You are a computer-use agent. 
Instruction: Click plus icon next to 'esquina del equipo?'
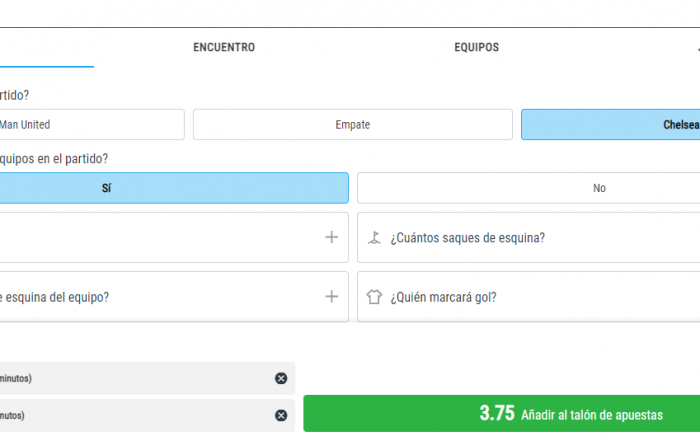(x=331, y=297)
